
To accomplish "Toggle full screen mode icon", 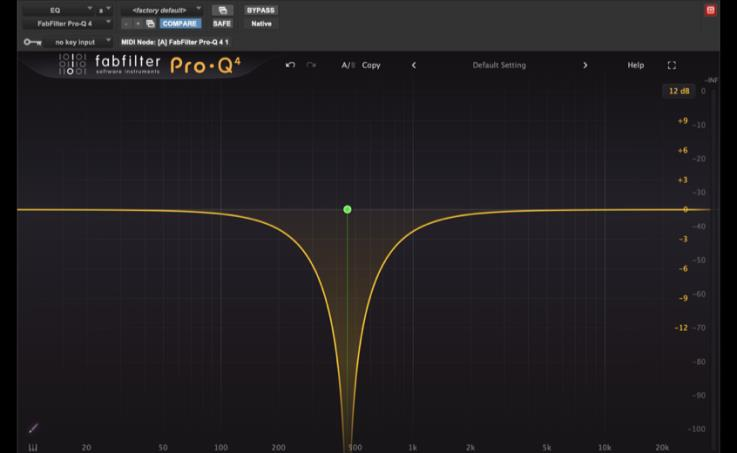I will pyautogui.click(x=672, y=65).
